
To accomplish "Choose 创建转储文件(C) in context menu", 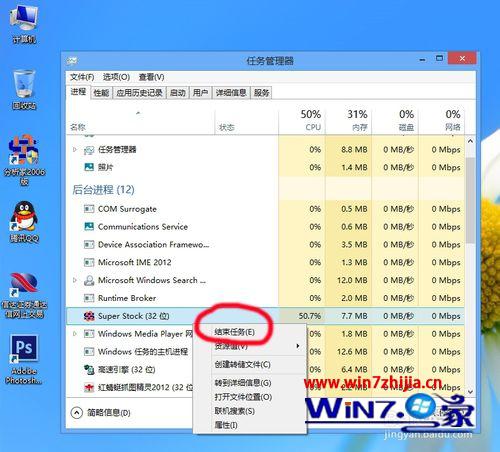I will pos(242,365).
